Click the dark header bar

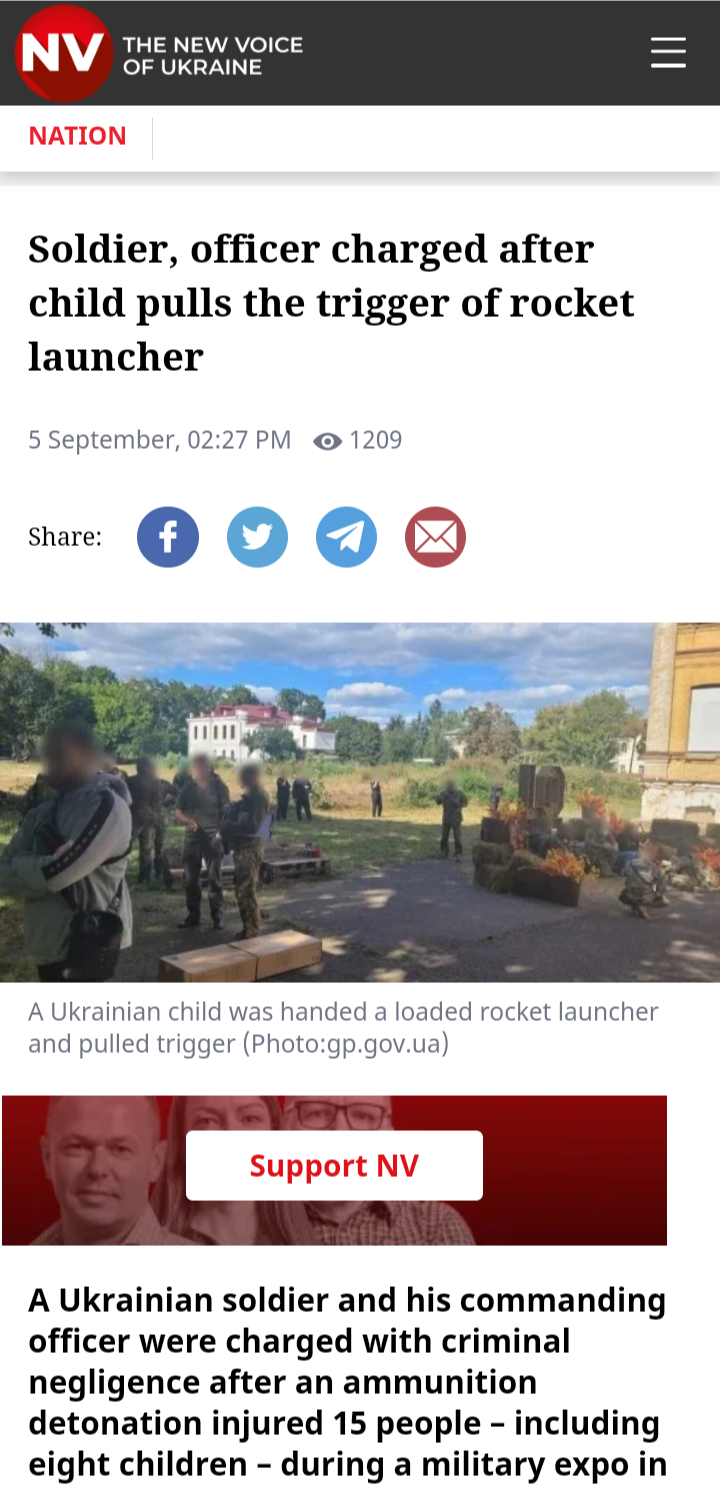coord(360,53)
